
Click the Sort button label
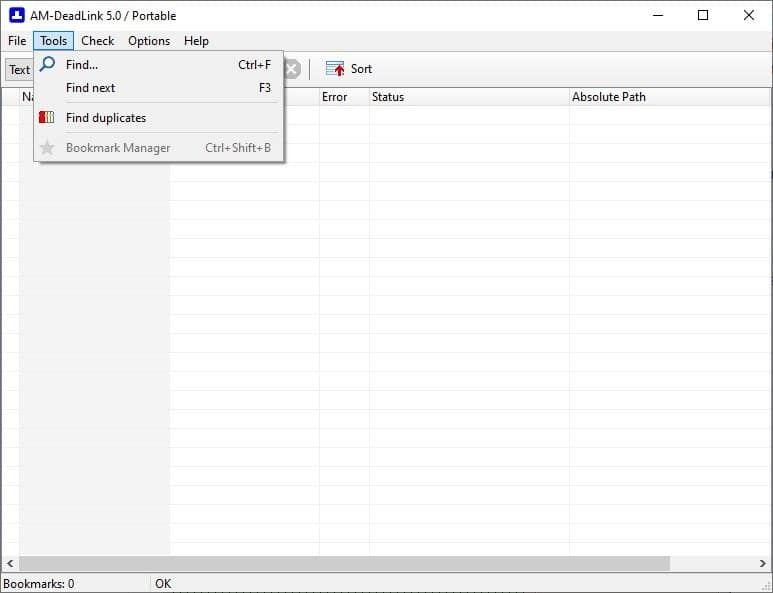[361, 69]
